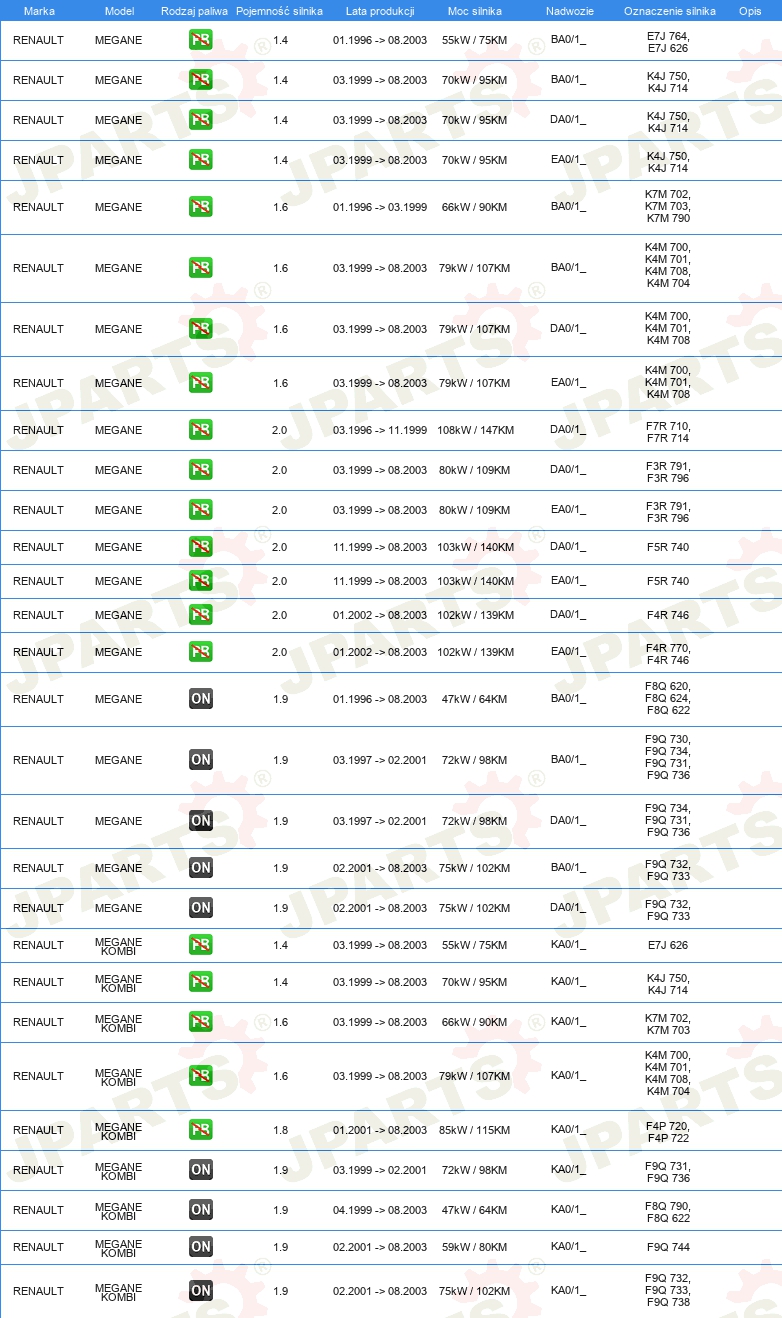The image size is (782, 1318).
Task: Click the Lata produkcji column header
Action: 380,11
